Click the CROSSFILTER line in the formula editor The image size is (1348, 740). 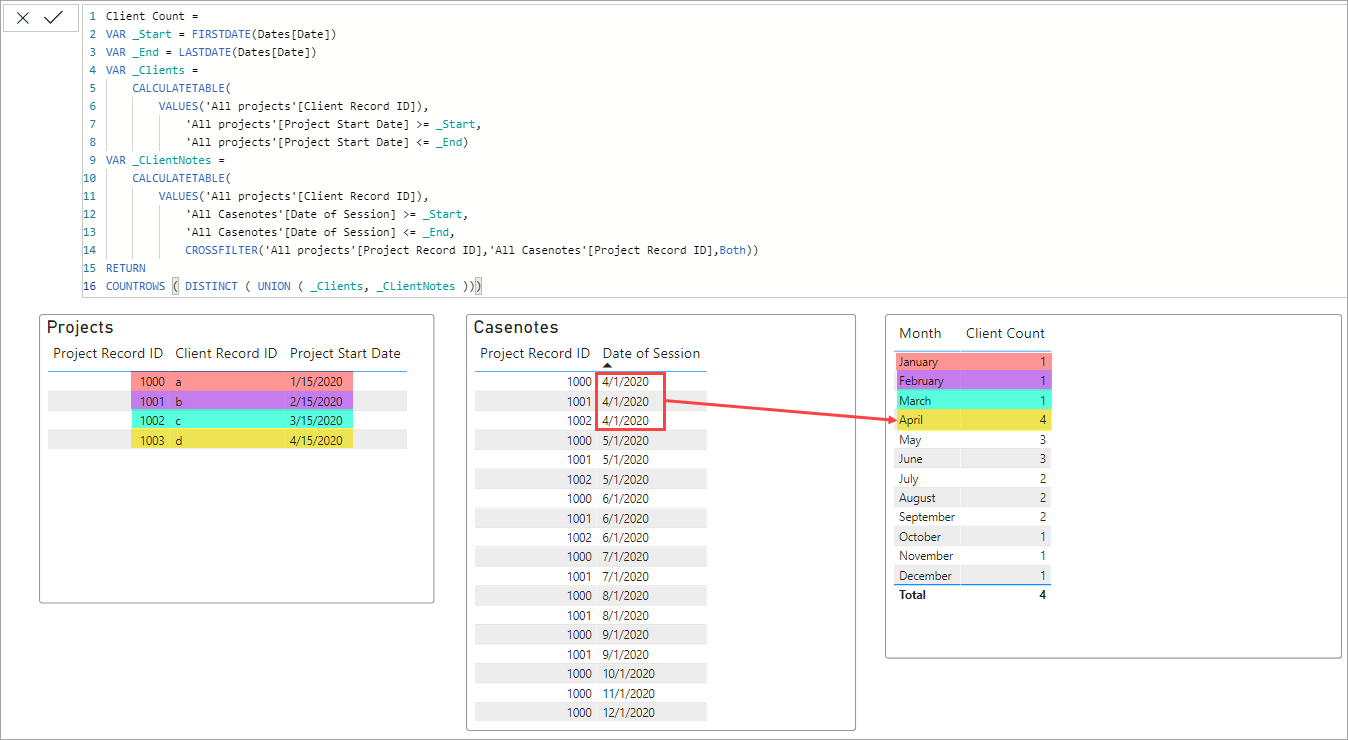(472, 250)
